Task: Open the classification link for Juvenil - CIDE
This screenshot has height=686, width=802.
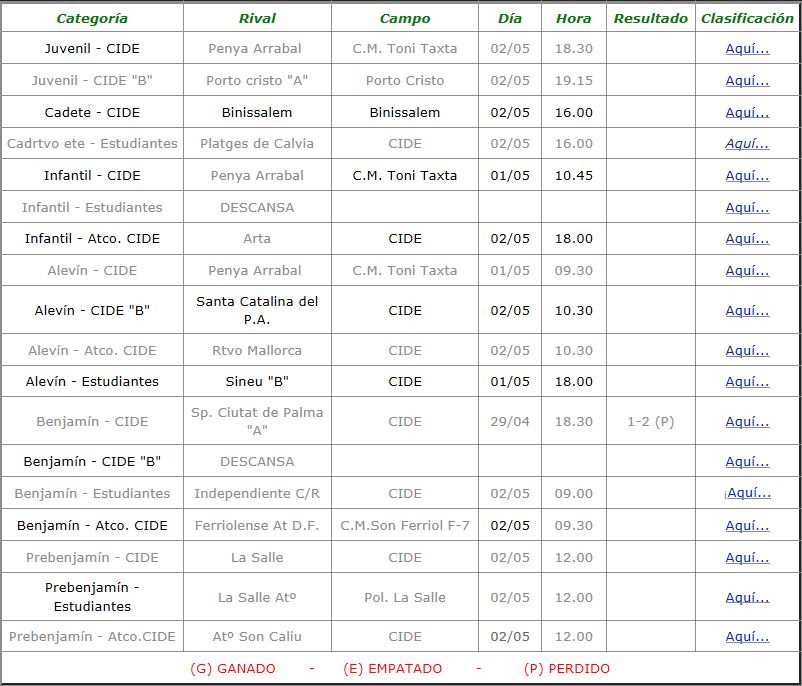Action: click(747, 48)
